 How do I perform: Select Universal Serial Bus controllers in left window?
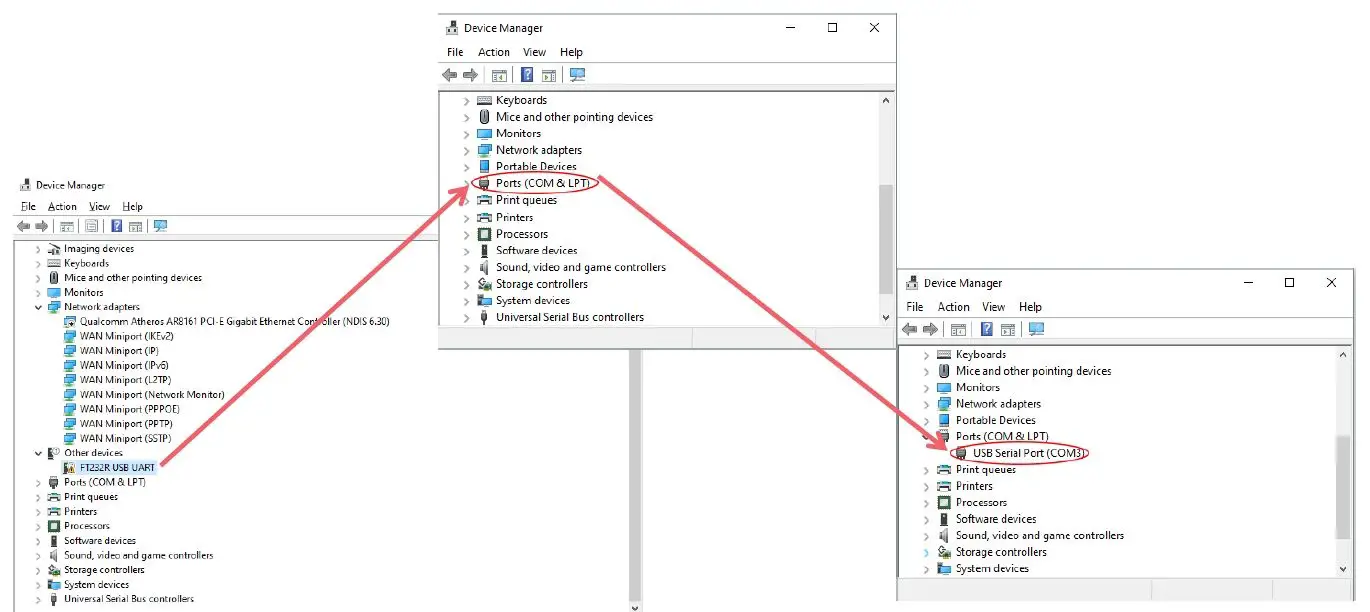tap(129, 599)
